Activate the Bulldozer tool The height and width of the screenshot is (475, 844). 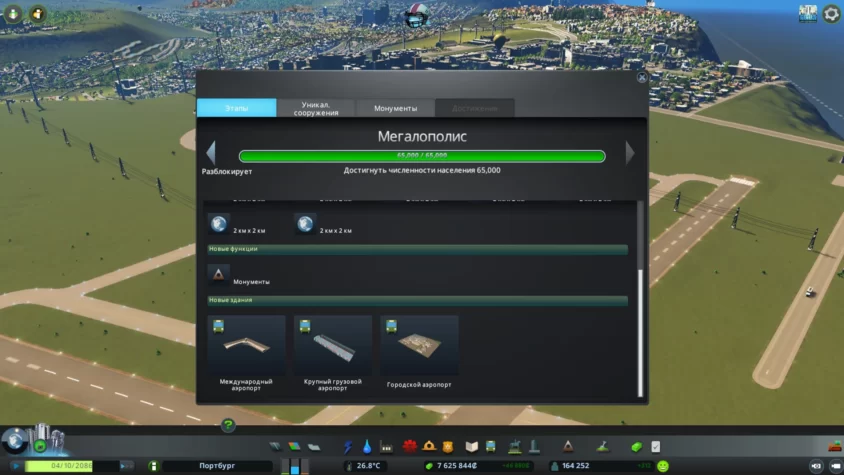click(835, 446)
